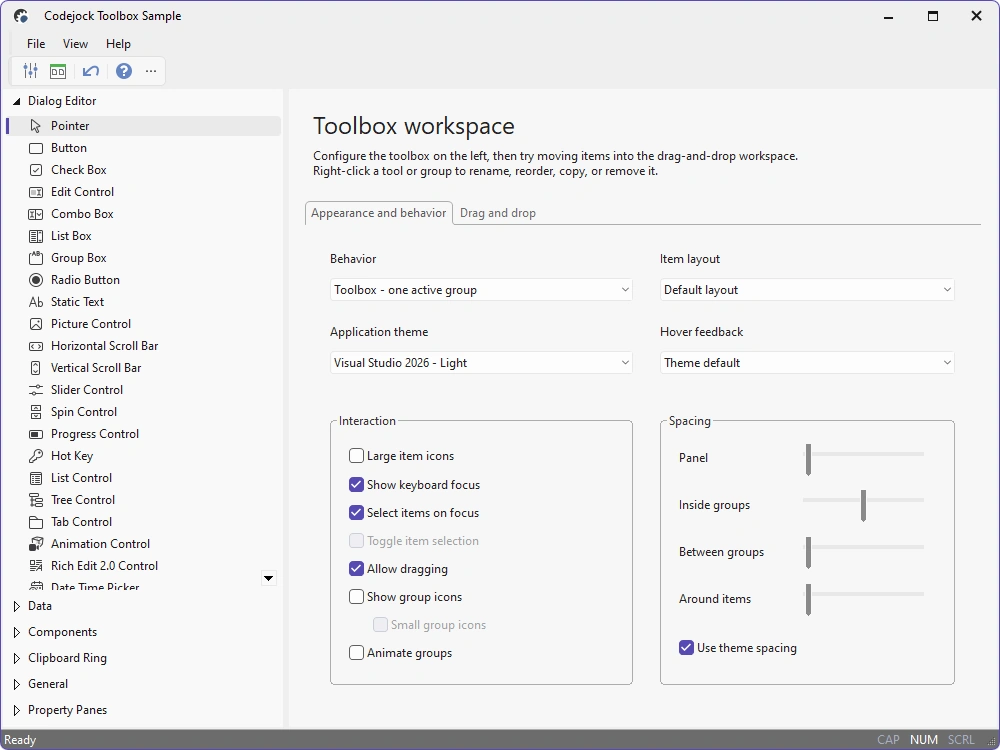Screen dimensions: 1000x750
Task: Uncheck Select items on focus
Action: click(356, 513)
